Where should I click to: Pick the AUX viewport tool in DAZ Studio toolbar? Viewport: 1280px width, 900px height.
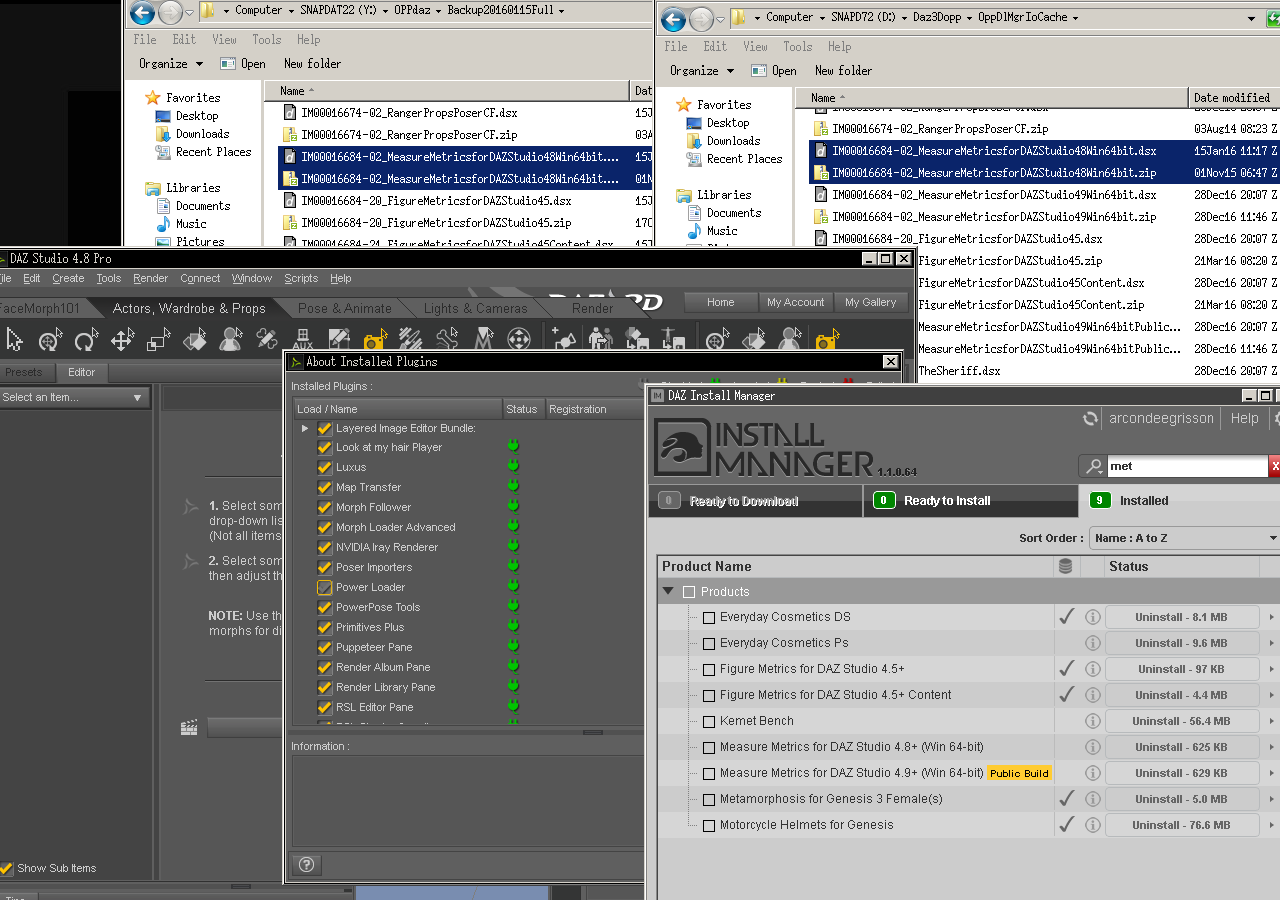click(302, 340)
